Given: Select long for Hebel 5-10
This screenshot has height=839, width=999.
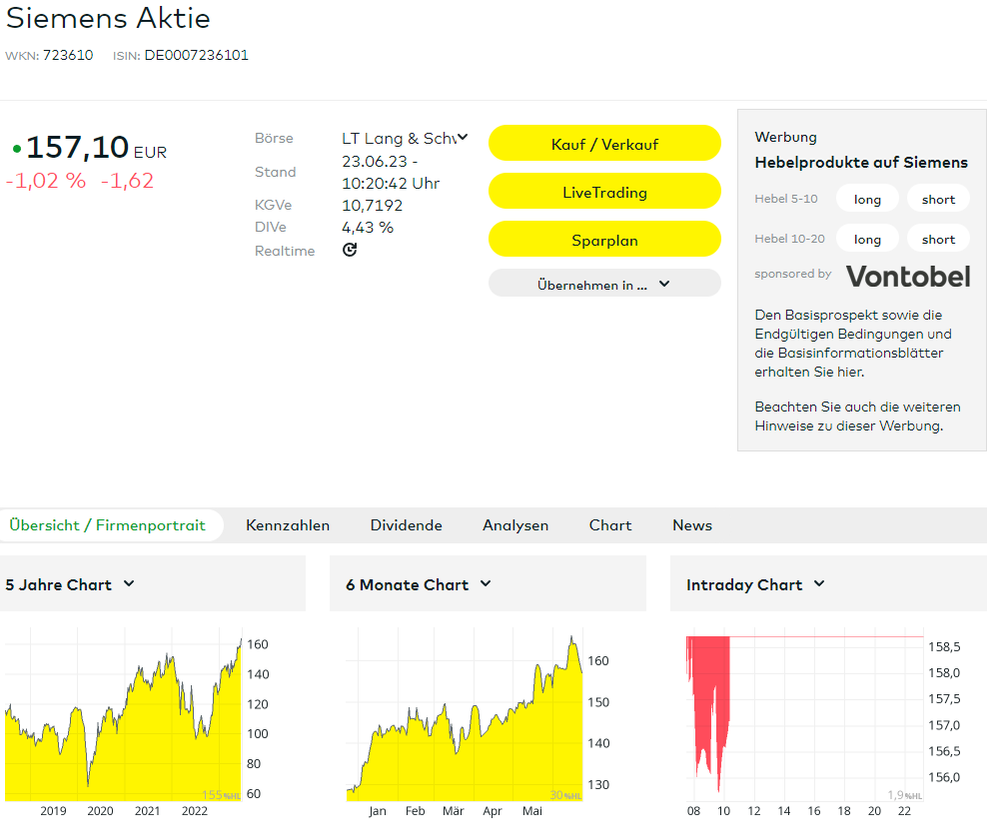Looking at the screenshot, I should [x=867, y=199].
